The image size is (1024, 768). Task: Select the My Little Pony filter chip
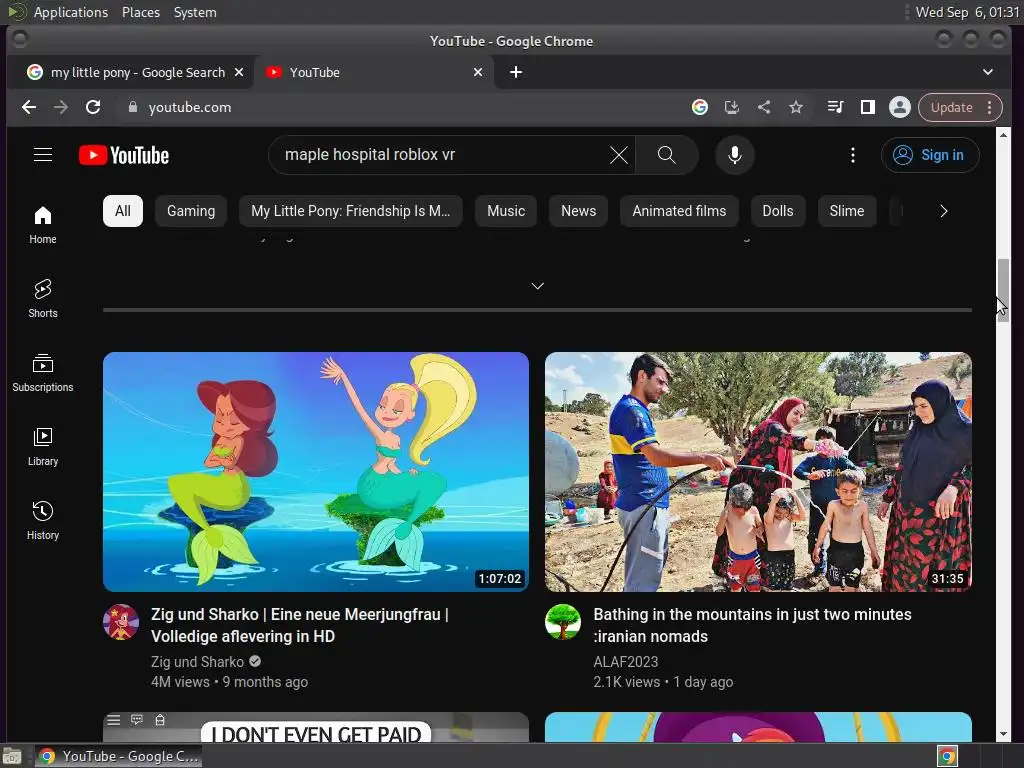point(351,211)
